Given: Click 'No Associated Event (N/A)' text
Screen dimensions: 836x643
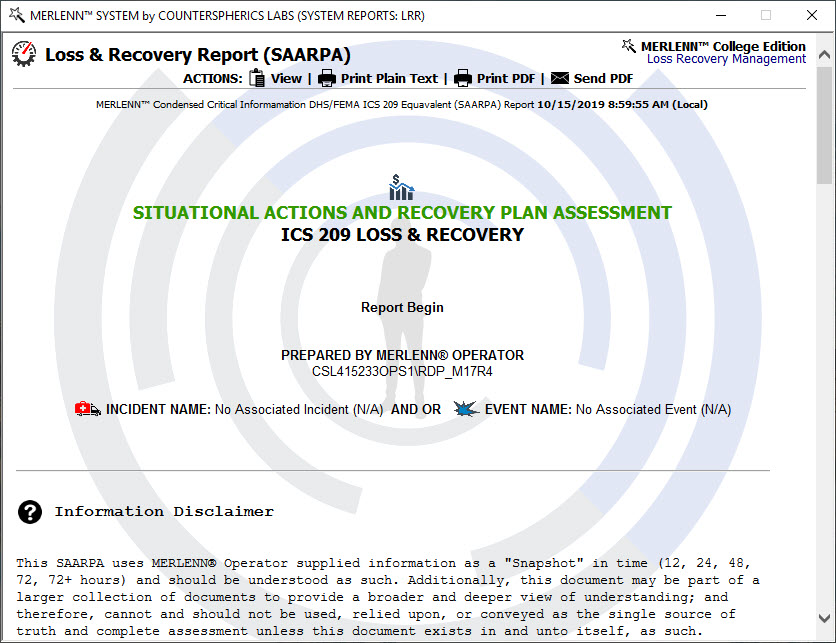Looking at the screenshot, I should [653, 409].
